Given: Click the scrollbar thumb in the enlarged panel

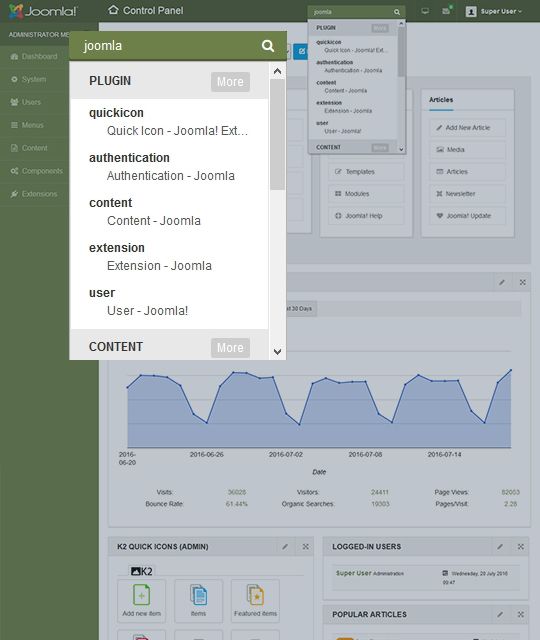Looking at the screenshot, I should coord(277,135).
